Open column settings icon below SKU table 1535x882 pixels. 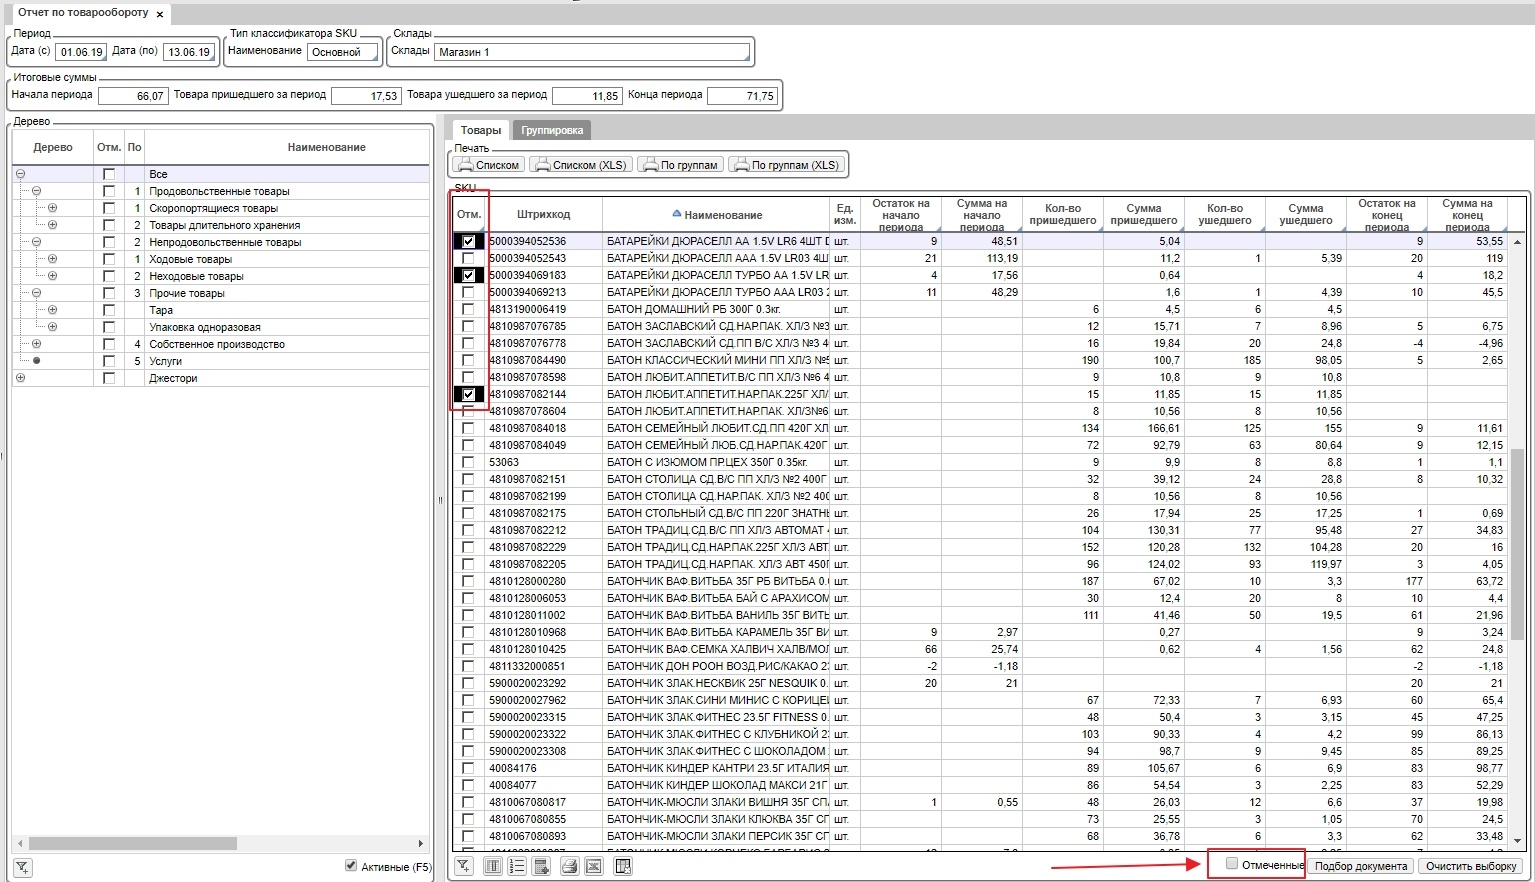coord(492,866)
